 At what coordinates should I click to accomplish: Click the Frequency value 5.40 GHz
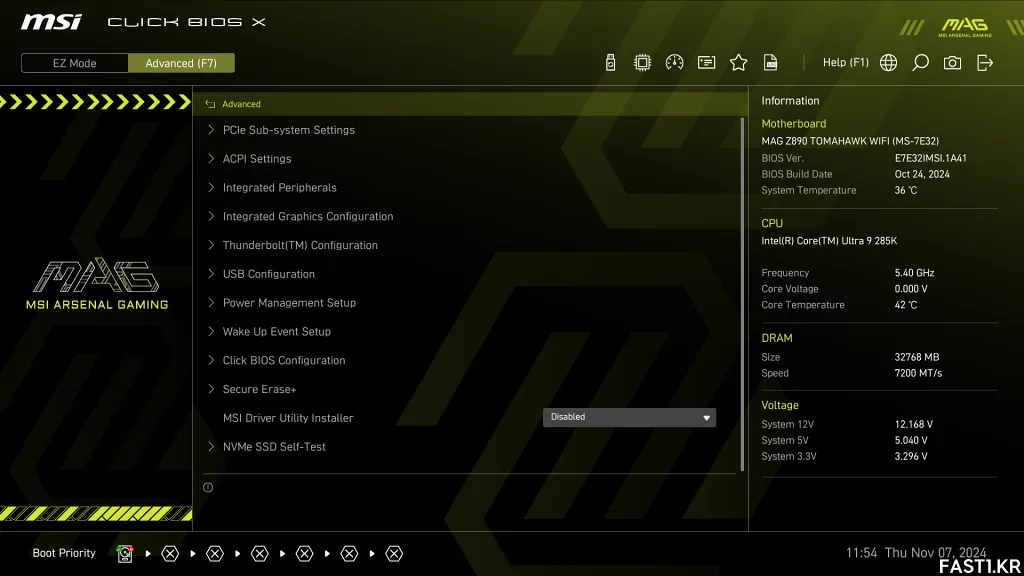914,273
